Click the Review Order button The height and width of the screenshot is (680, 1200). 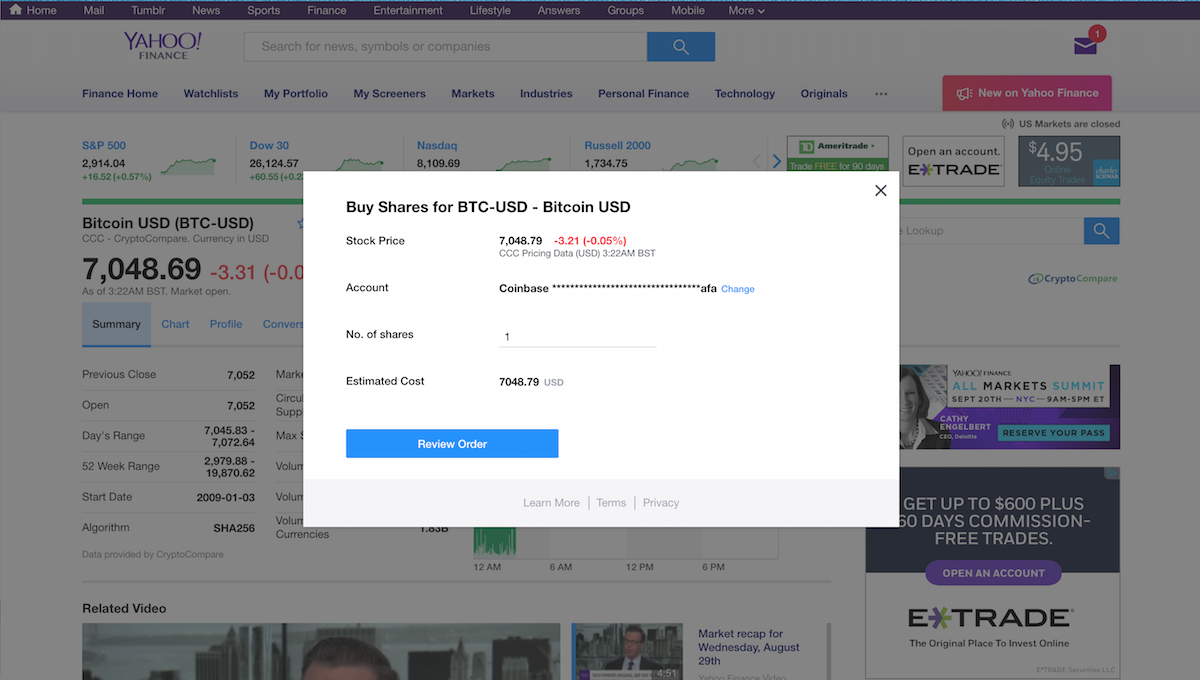pos(452,444)
